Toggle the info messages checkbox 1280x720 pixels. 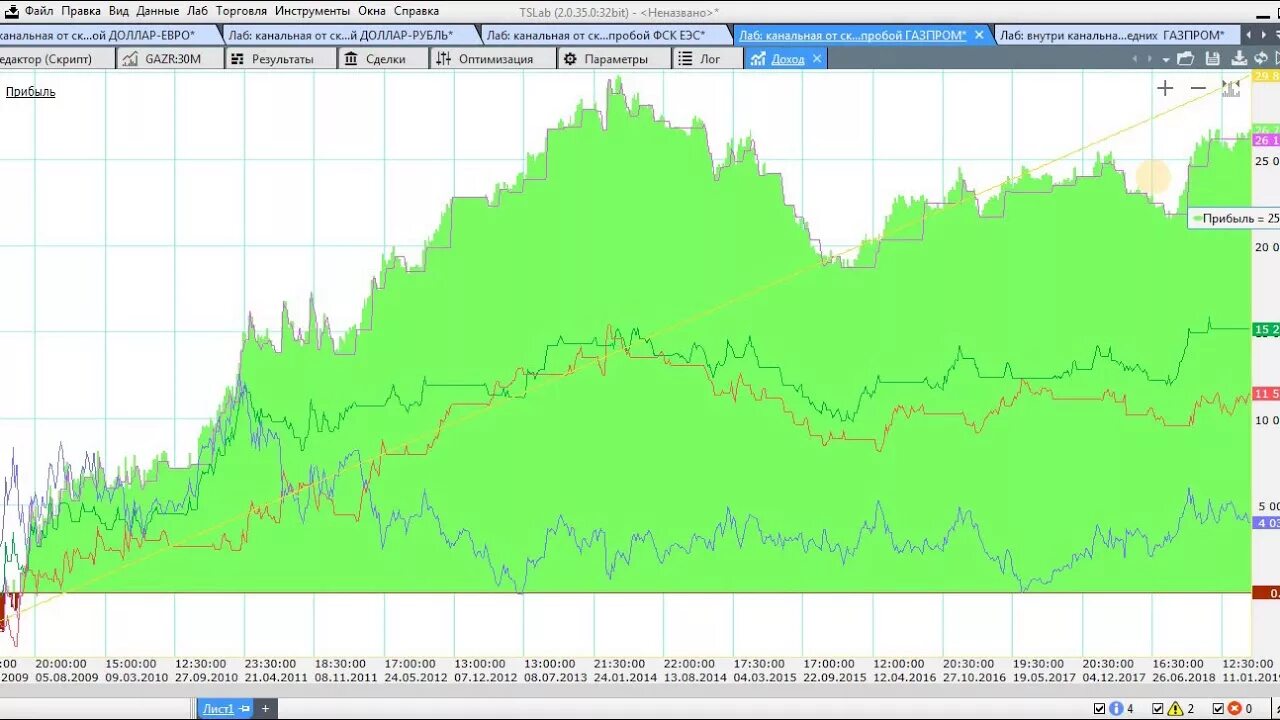coord(1100,709)
